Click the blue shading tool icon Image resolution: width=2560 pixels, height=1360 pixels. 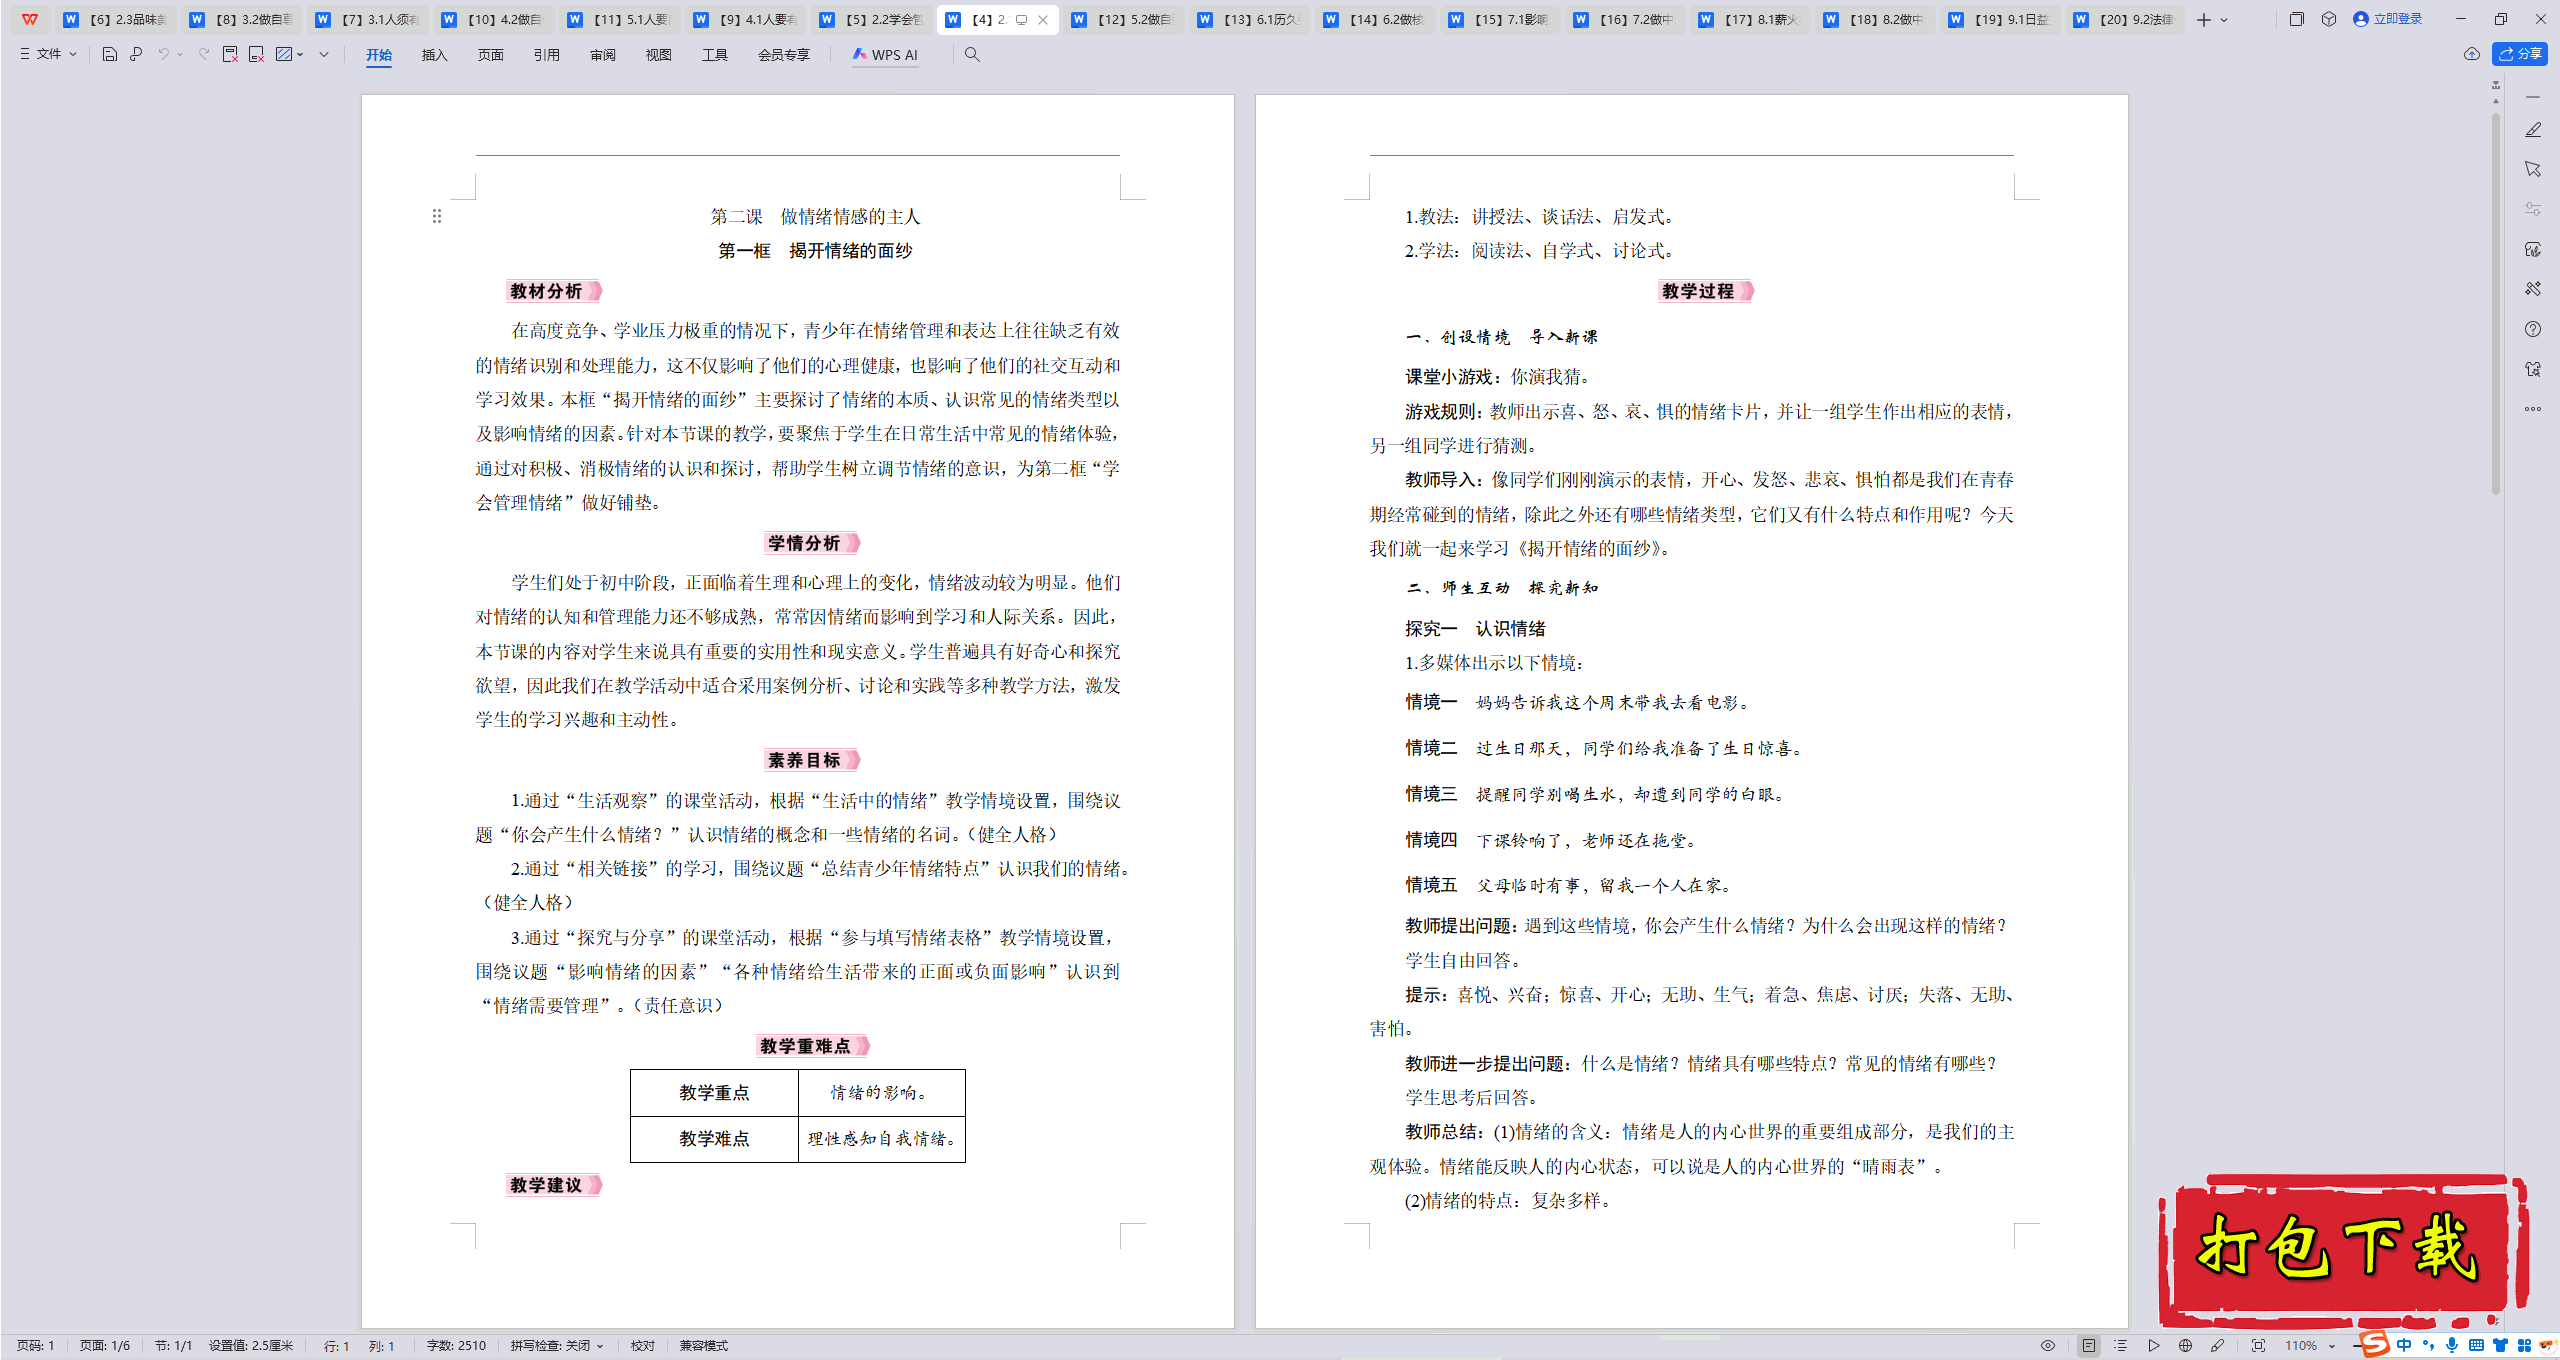click(x=284, y=54)
